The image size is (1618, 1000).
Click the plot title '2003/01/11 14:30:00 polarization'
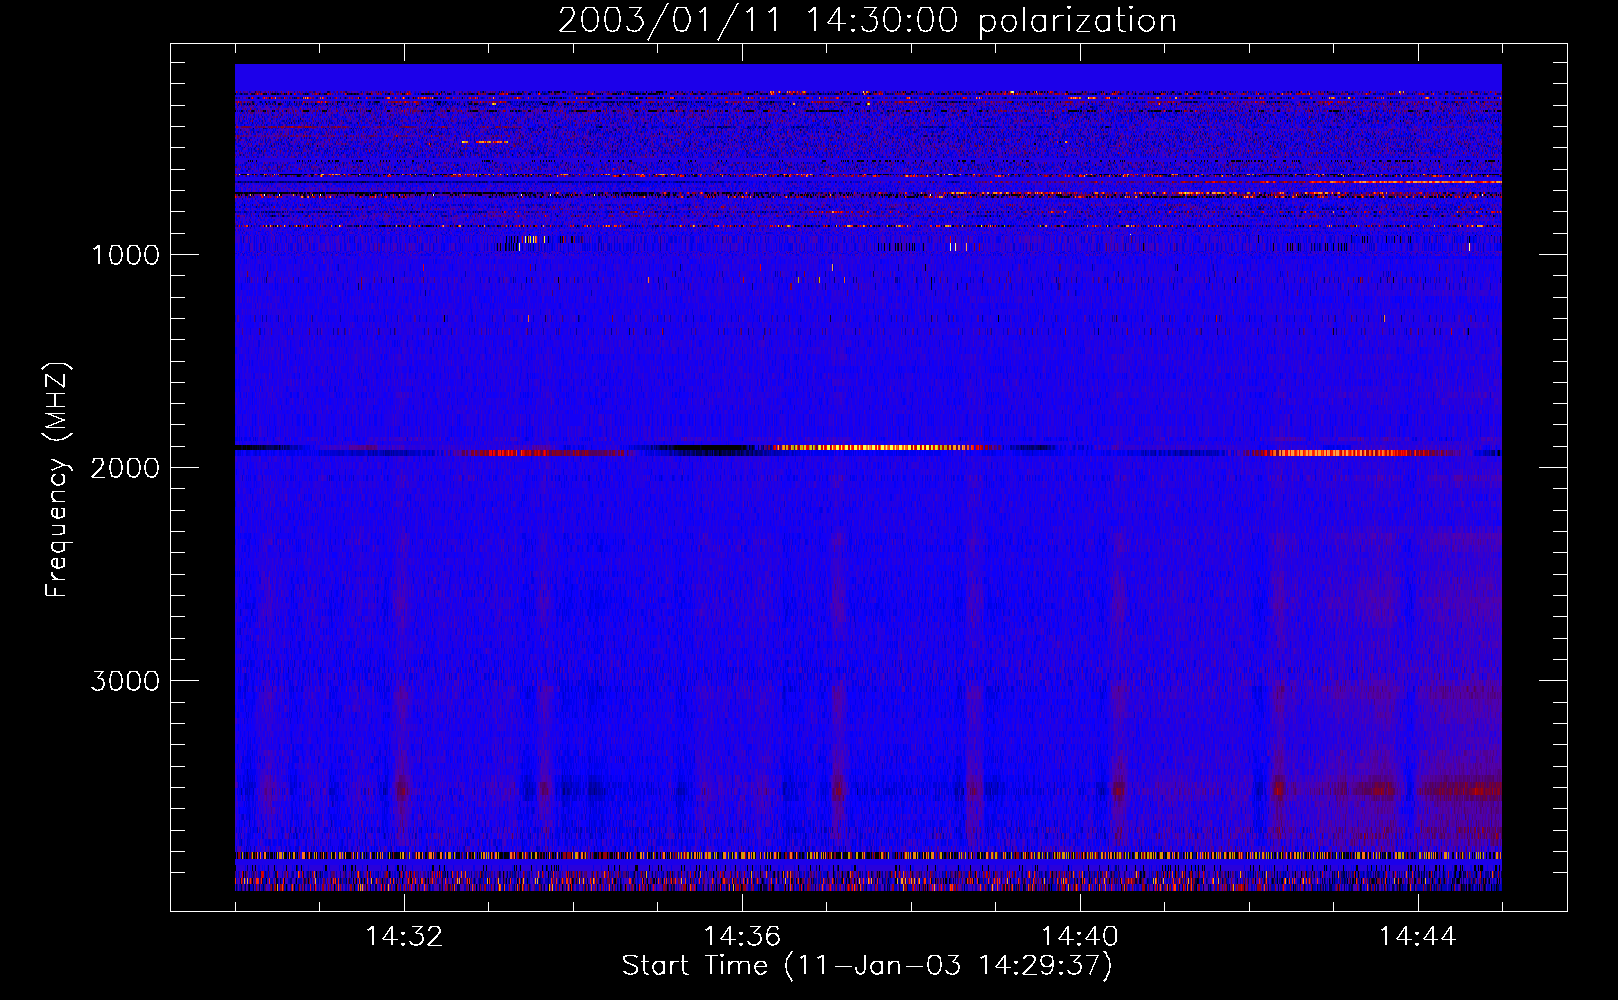(x=867, y=21)
